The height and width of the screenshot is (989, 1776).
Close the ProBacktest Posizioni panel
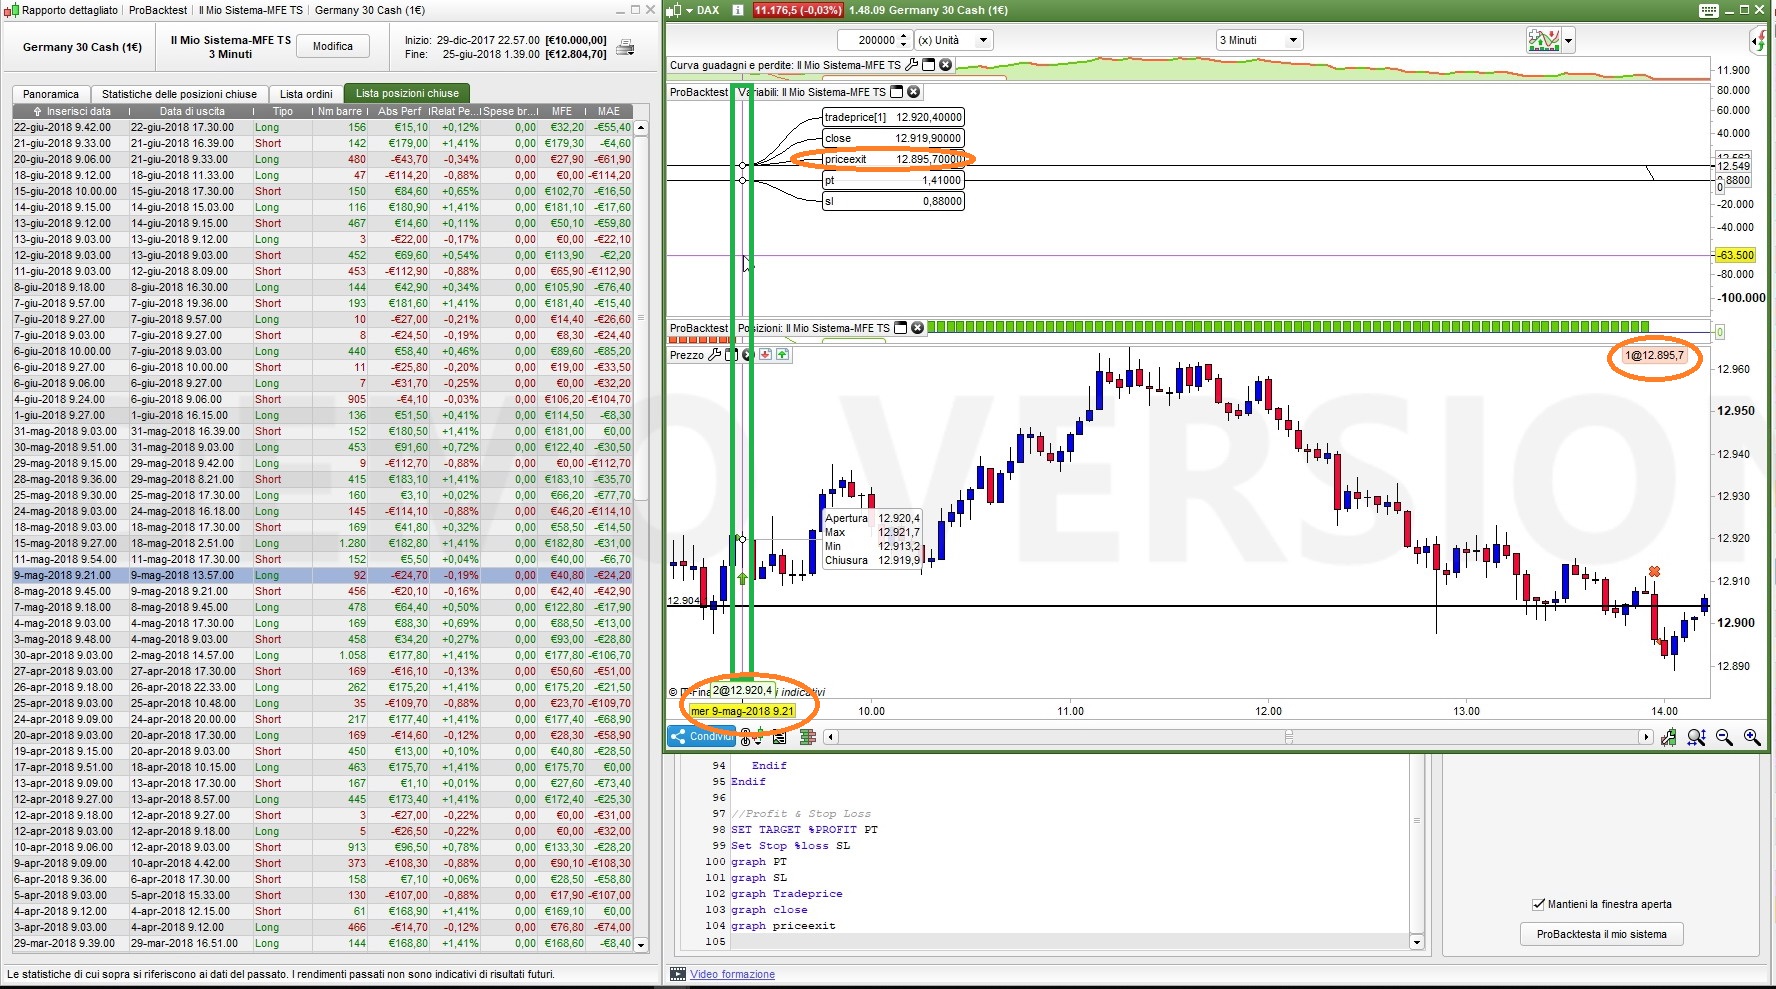click(x=917, y=328)
